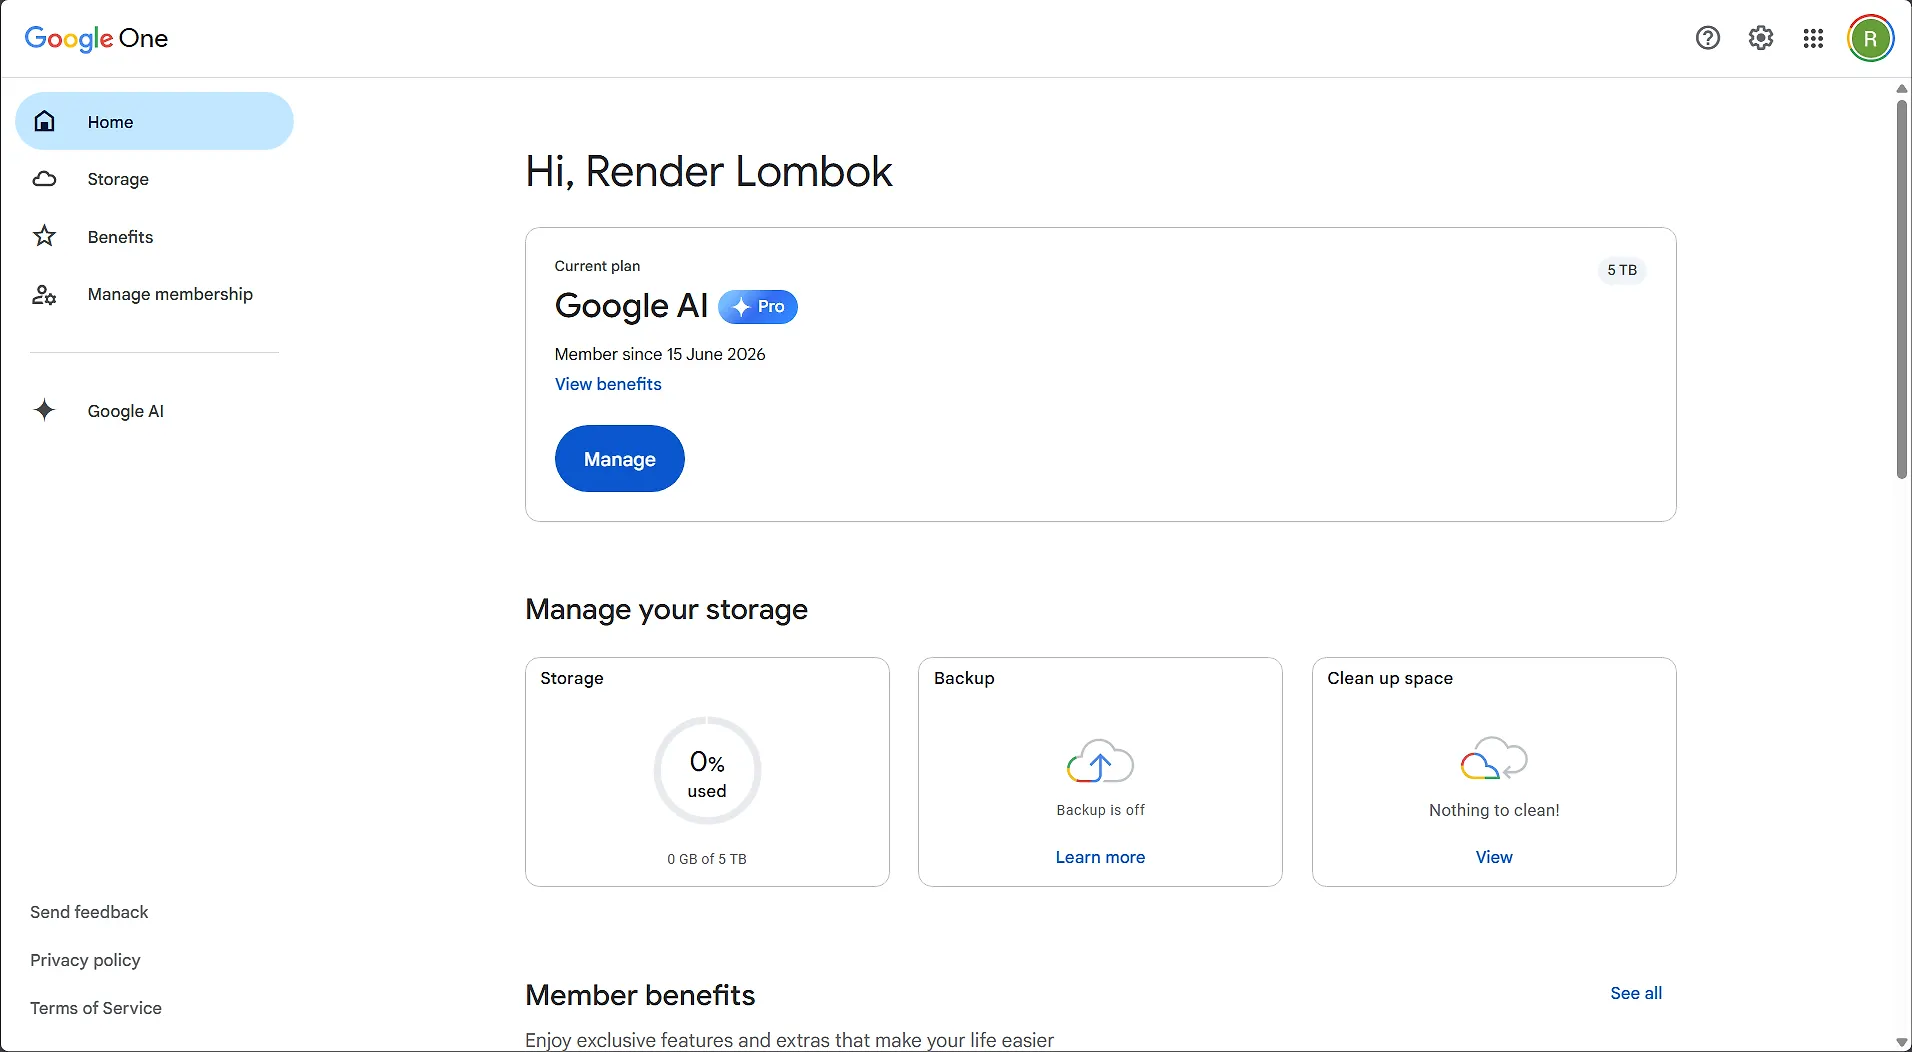Click the Pro badge next to Google AI
The height and width of the screenshot is (1052, 1912).
coord(758,307)
